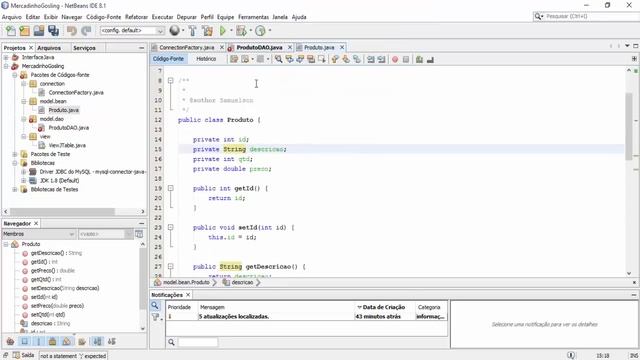Click the red Start Macro Recording icon
640x360 pixels.
click(x=395, y=60)
